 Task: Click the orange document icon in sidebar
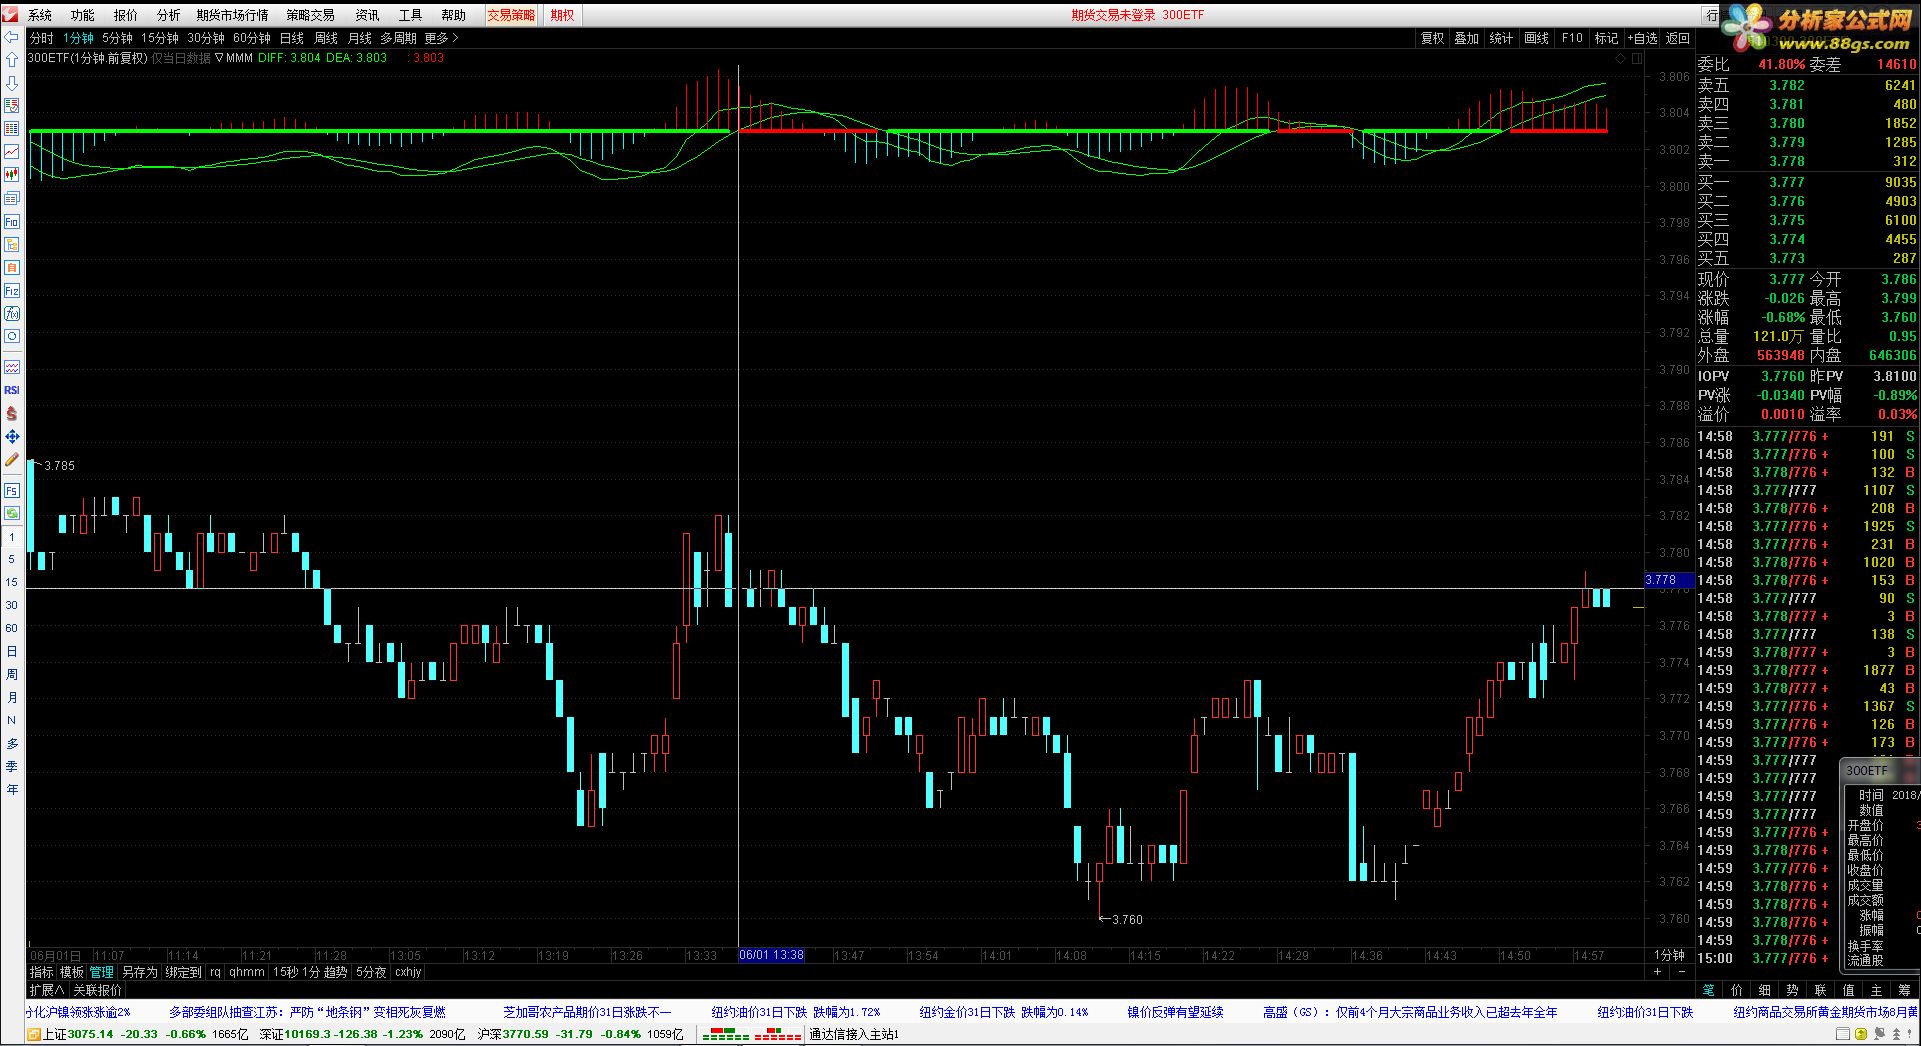[12, 267]
